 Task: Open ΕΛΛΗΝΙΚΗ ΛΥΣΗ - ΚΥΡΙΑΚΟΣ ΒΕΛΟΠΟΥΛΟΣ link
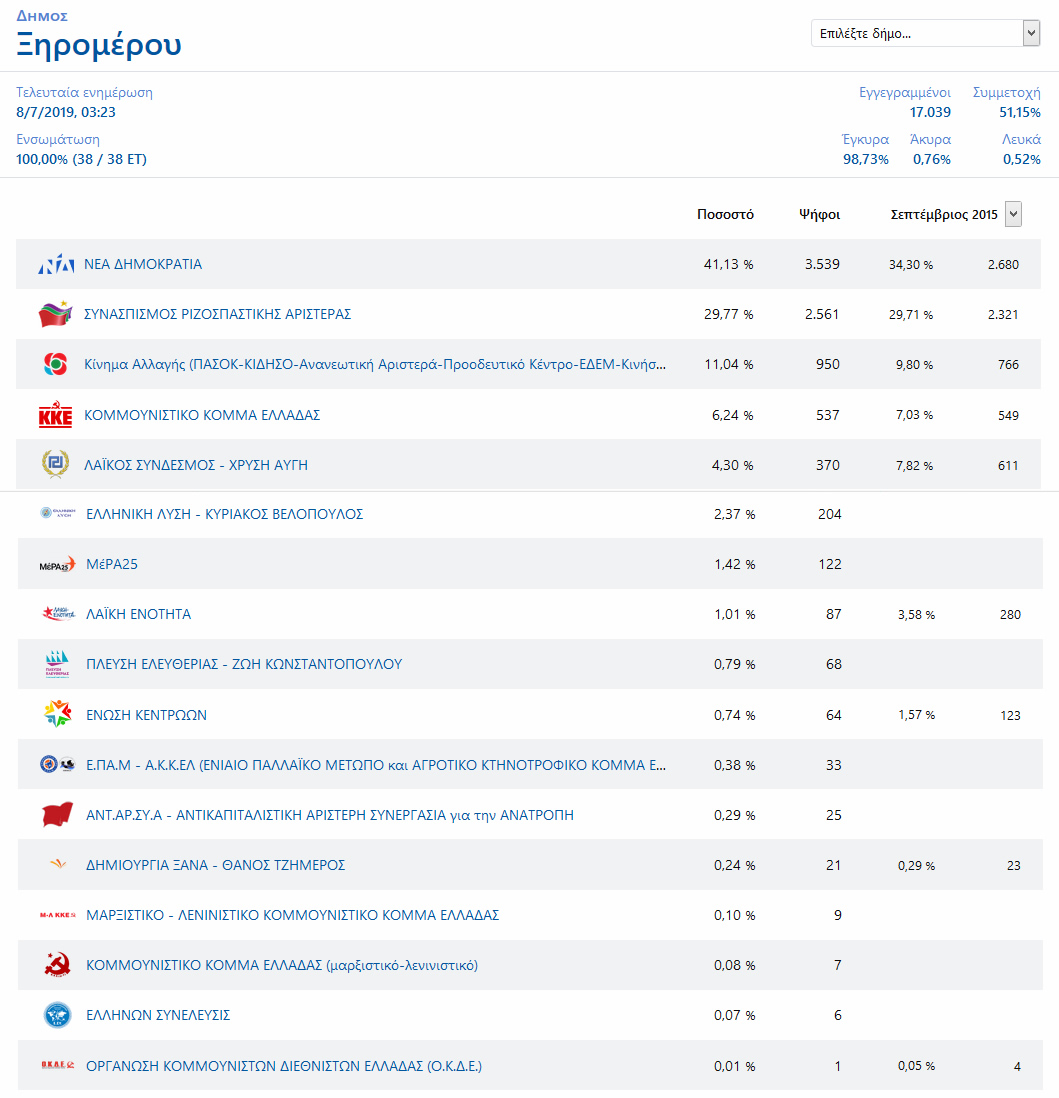tap(224, 514)
